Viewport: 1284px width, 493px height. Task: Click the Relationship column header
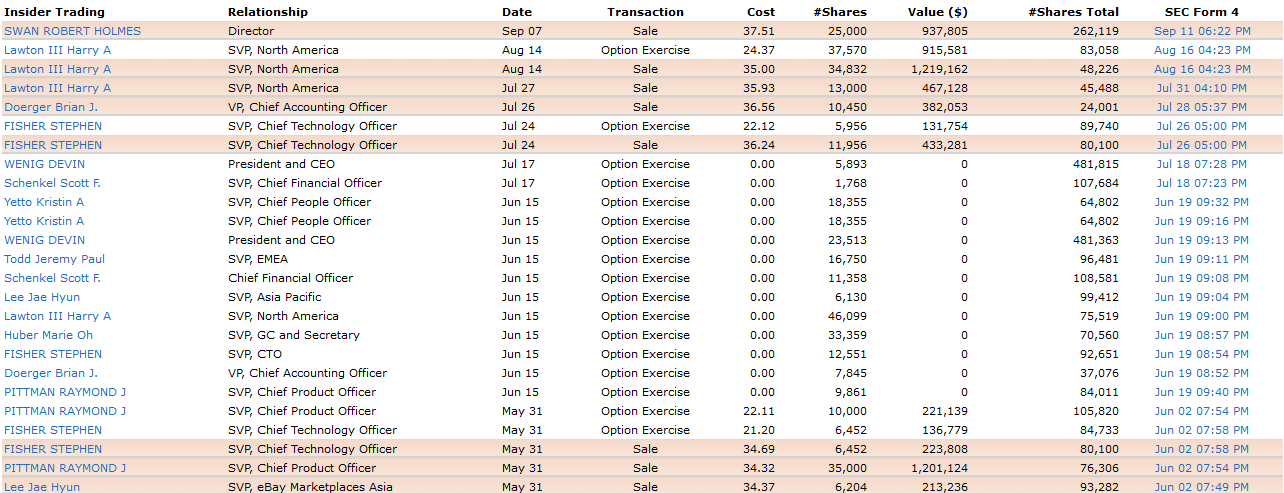[268, 12]
